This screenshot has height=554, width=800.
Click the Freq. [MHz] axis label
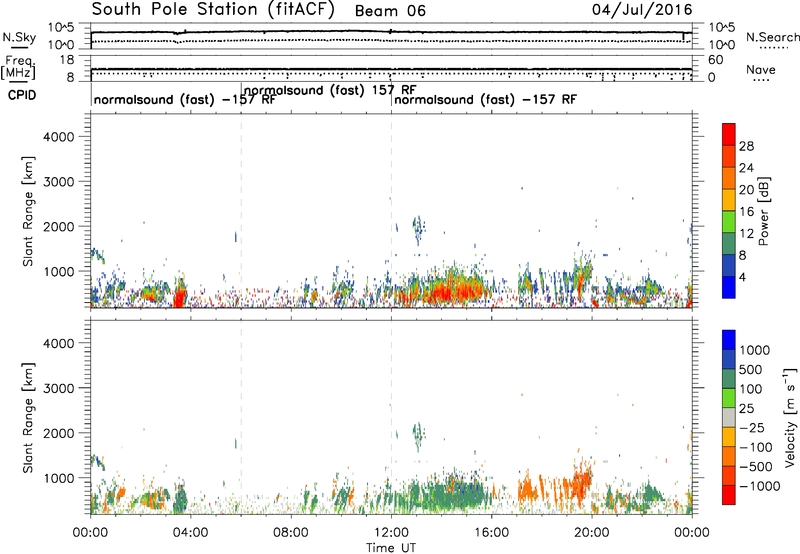click(x=18, y=68)
